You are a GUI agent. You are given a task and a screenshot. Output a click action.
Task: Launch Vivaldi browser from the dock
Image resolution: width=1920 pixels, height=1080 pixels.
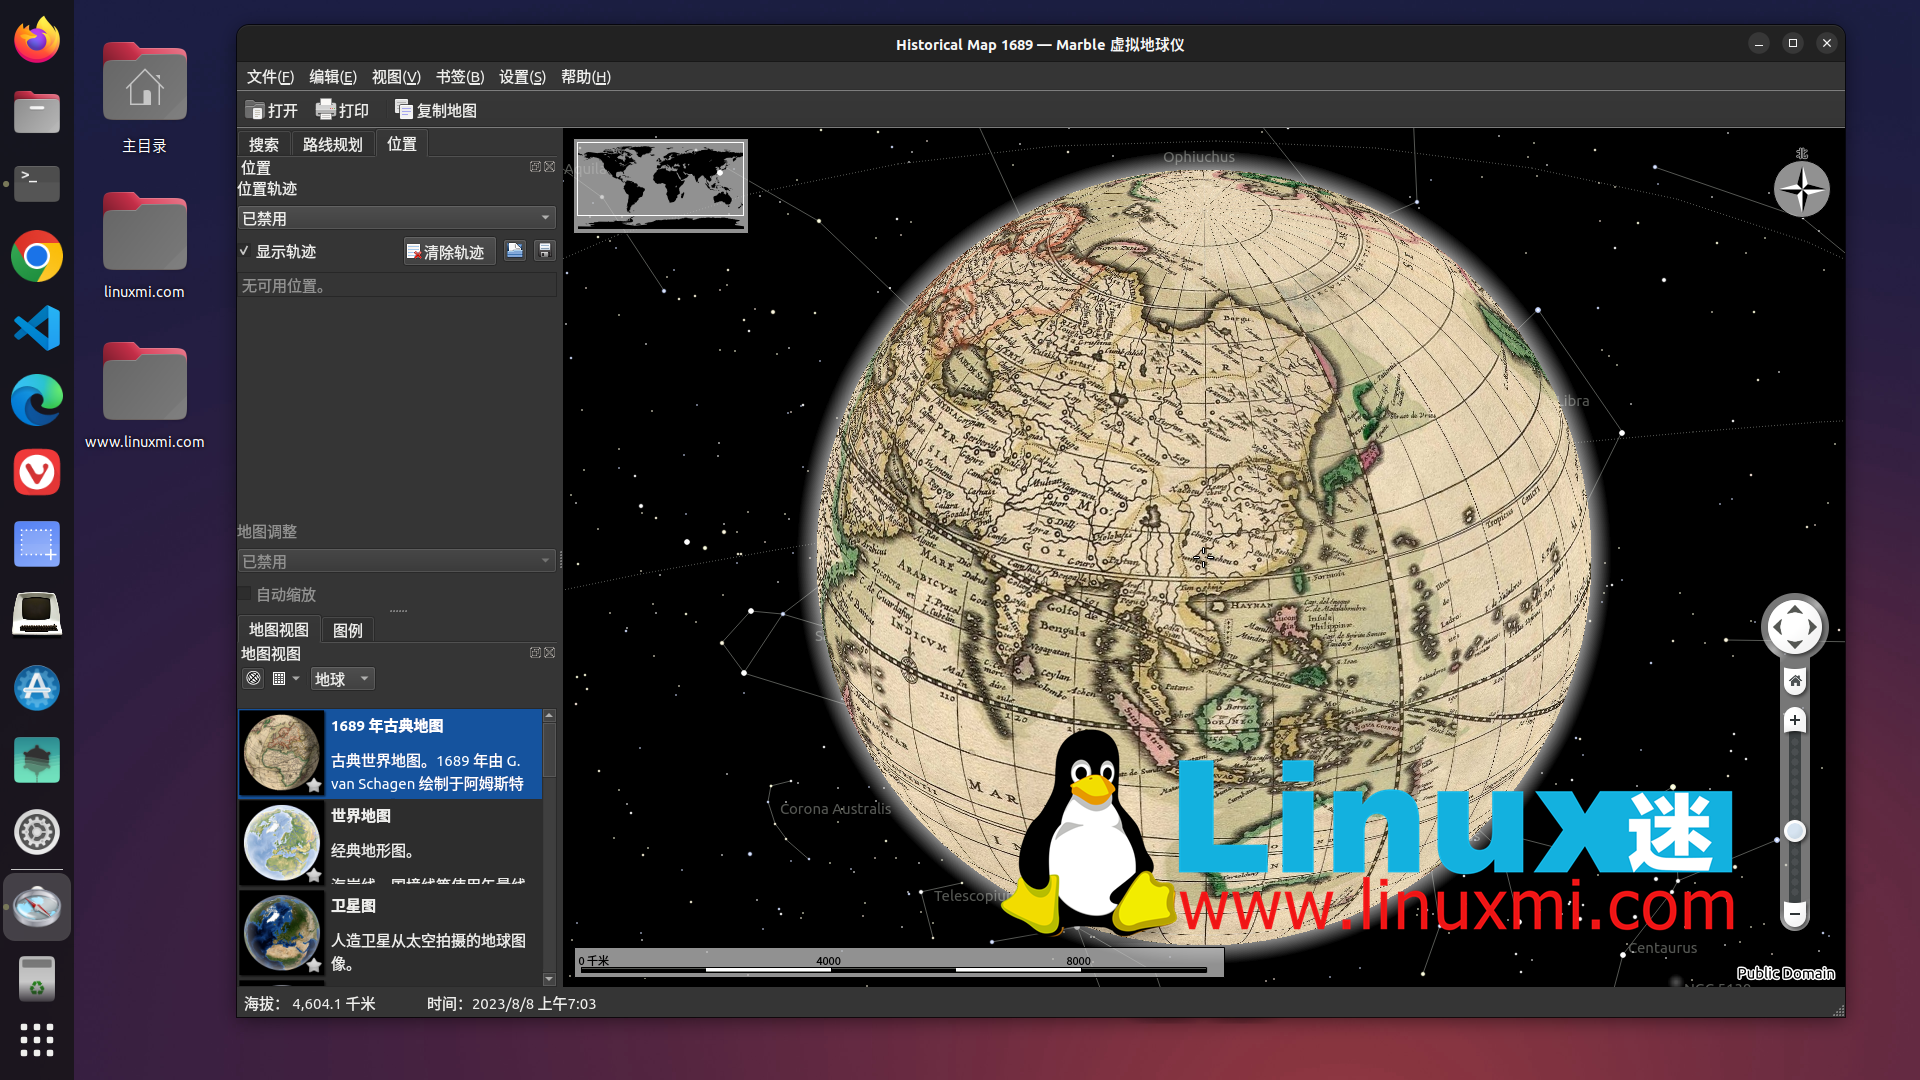(x=37, y=472)
